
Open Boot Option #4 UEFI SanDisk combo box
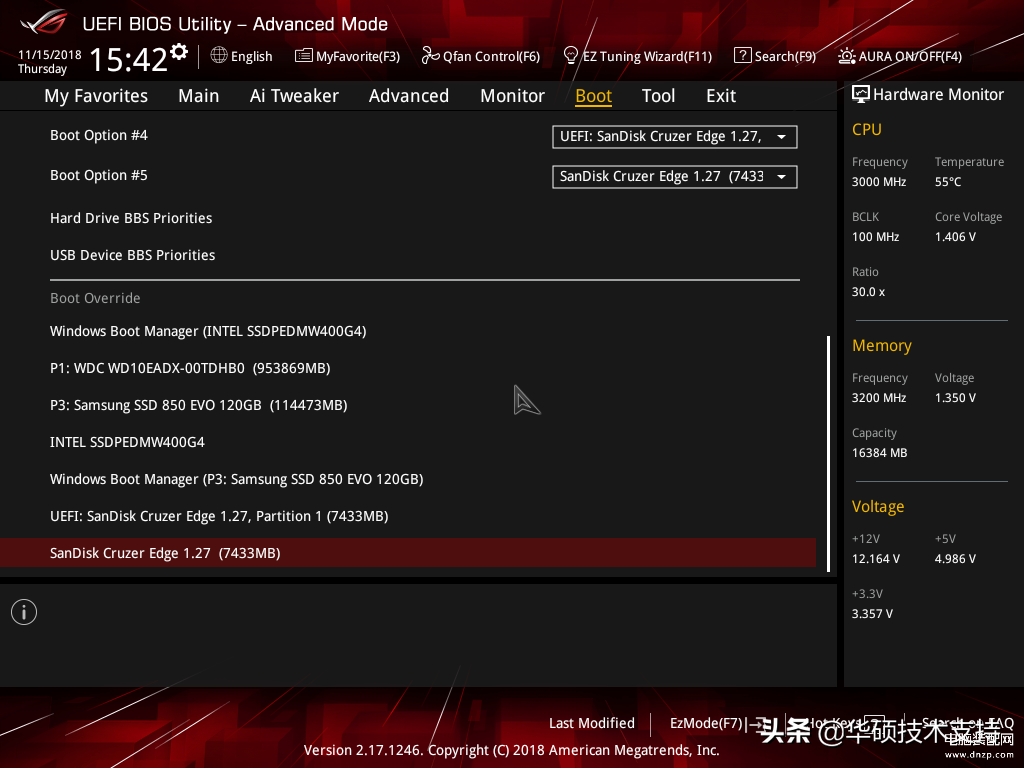[x=675, y=137]
